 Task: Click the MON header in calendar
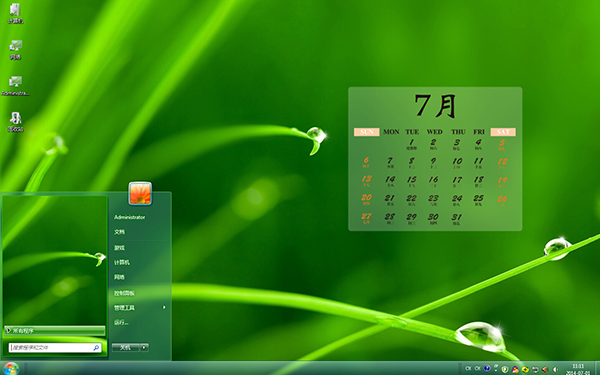click(x=391, y=132)
